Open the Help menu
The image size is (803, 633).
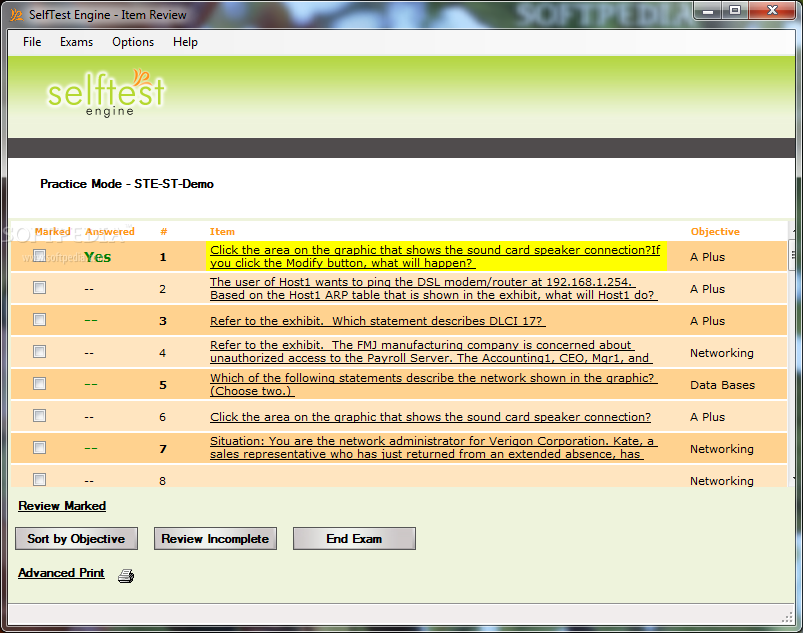point(185,42)
